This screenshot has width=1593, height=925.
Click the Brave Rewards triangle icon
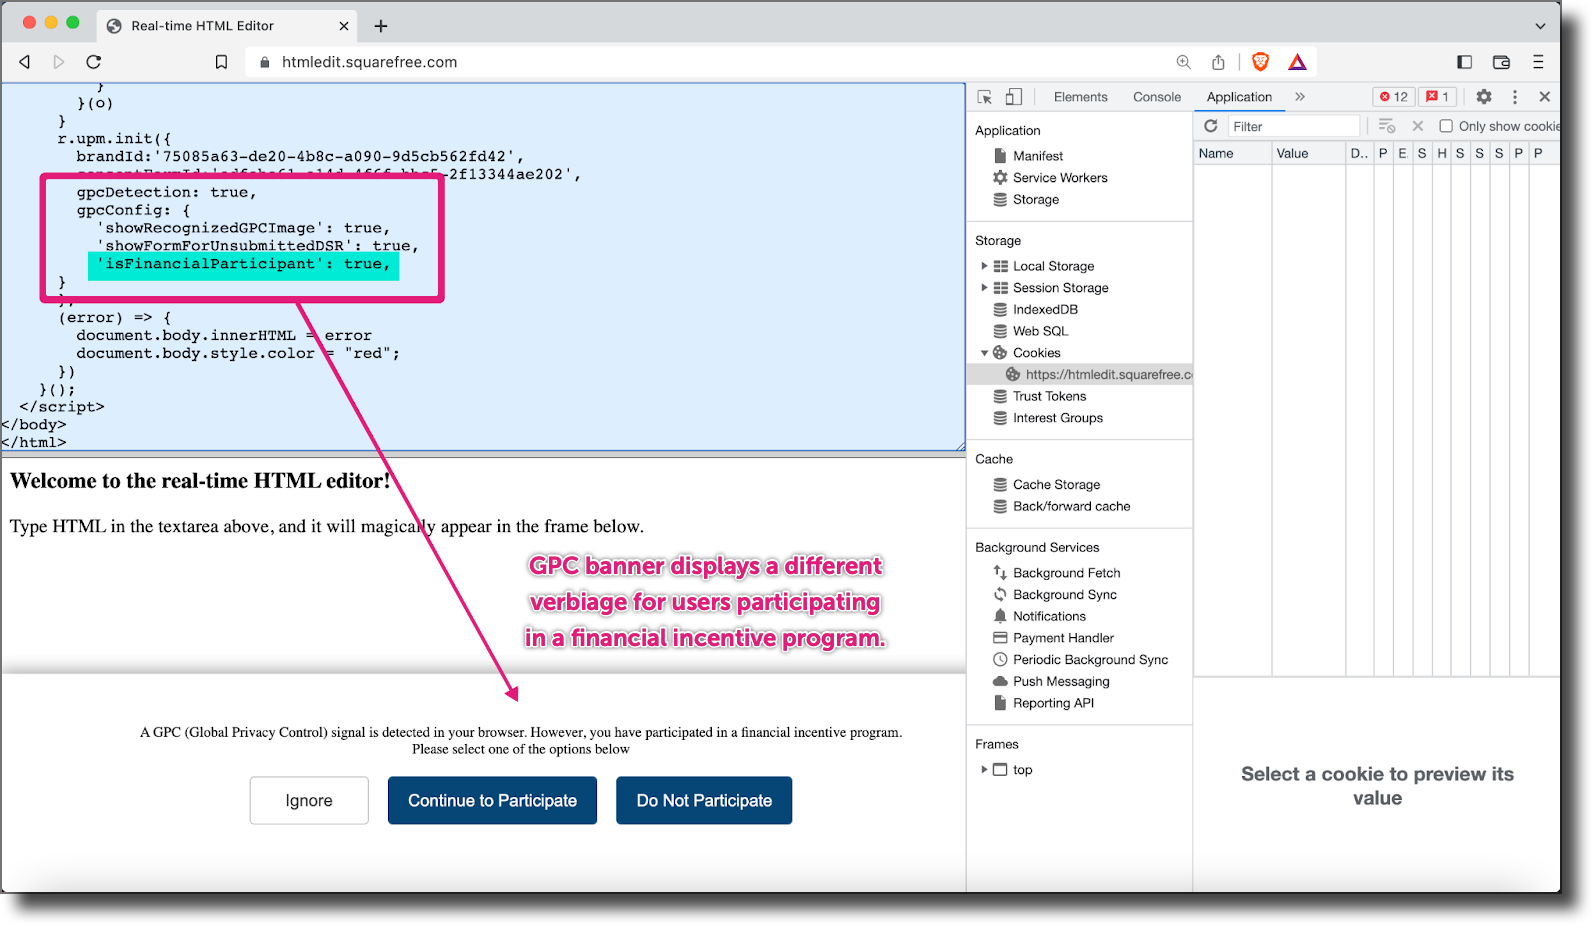(x=1297, y=62)
